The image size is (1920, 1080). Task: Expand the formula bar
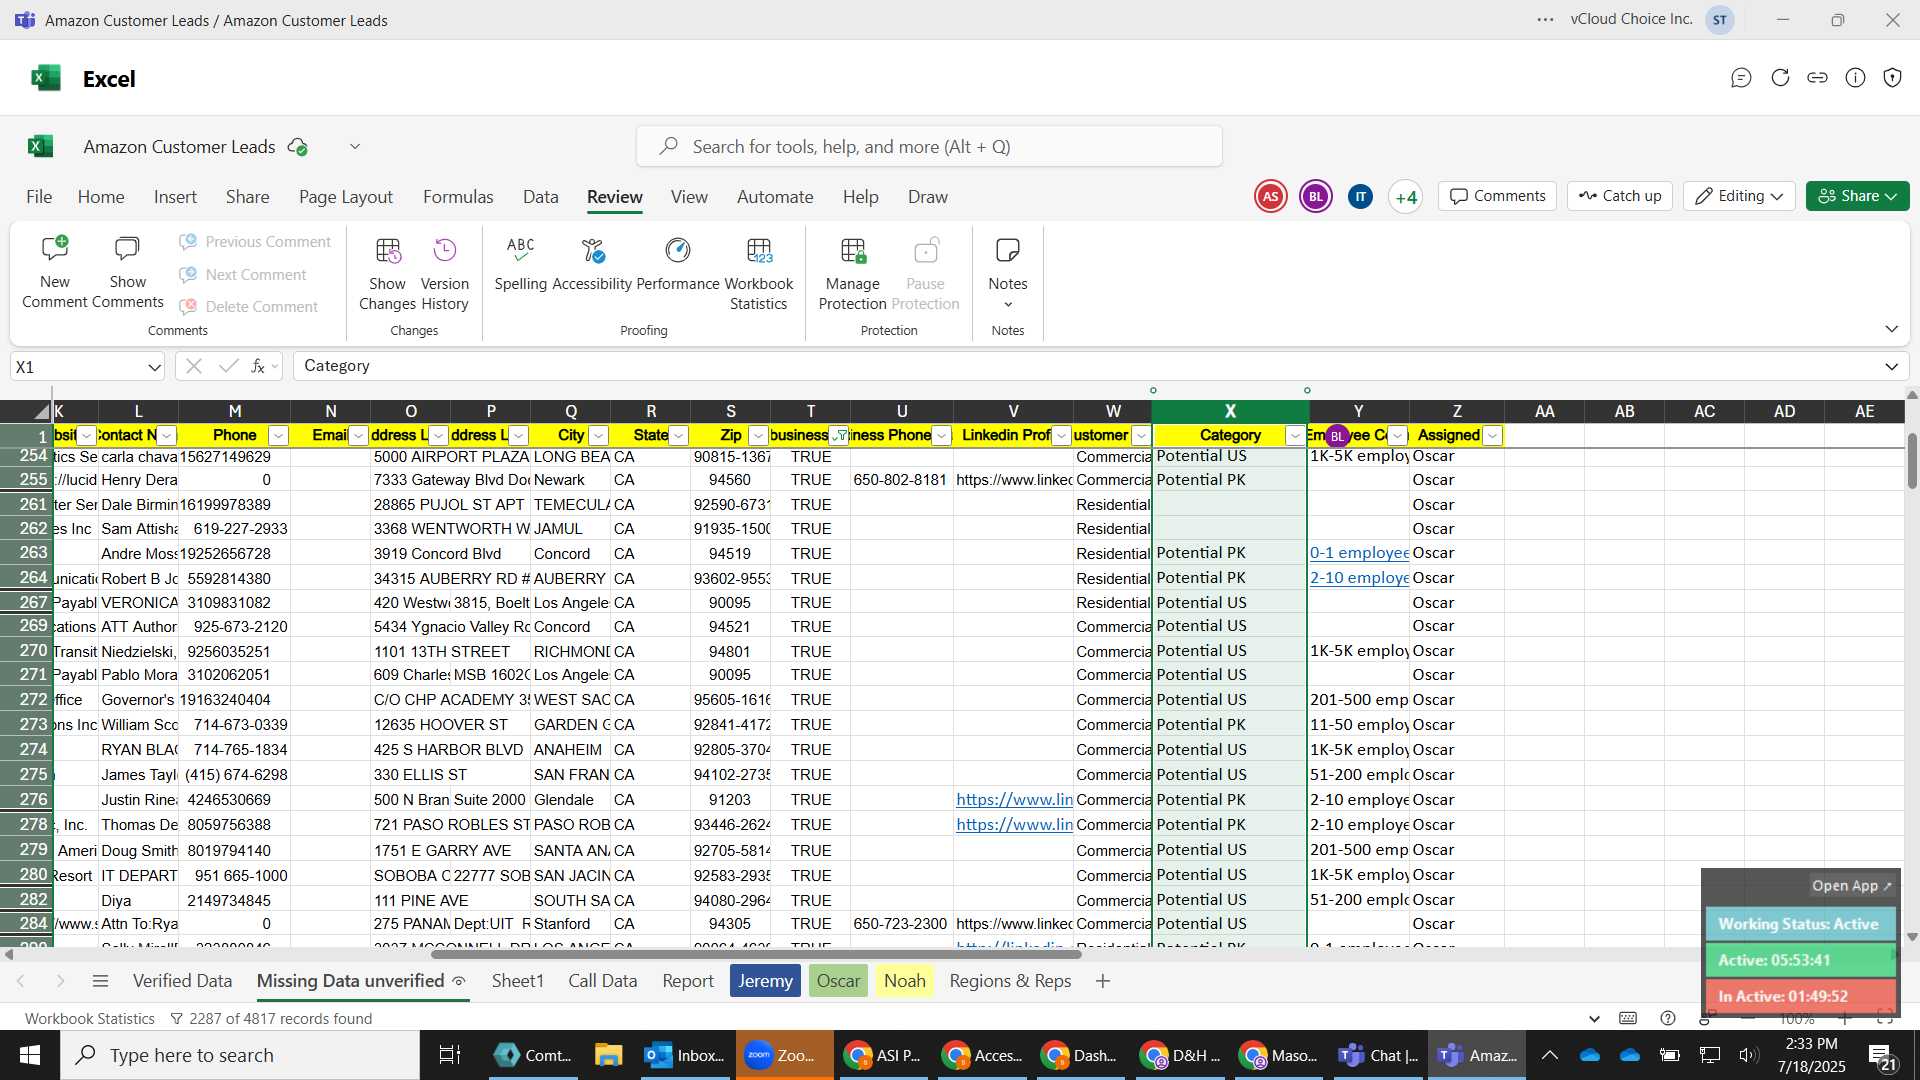pyautogui.click(x=1891, y=367)
